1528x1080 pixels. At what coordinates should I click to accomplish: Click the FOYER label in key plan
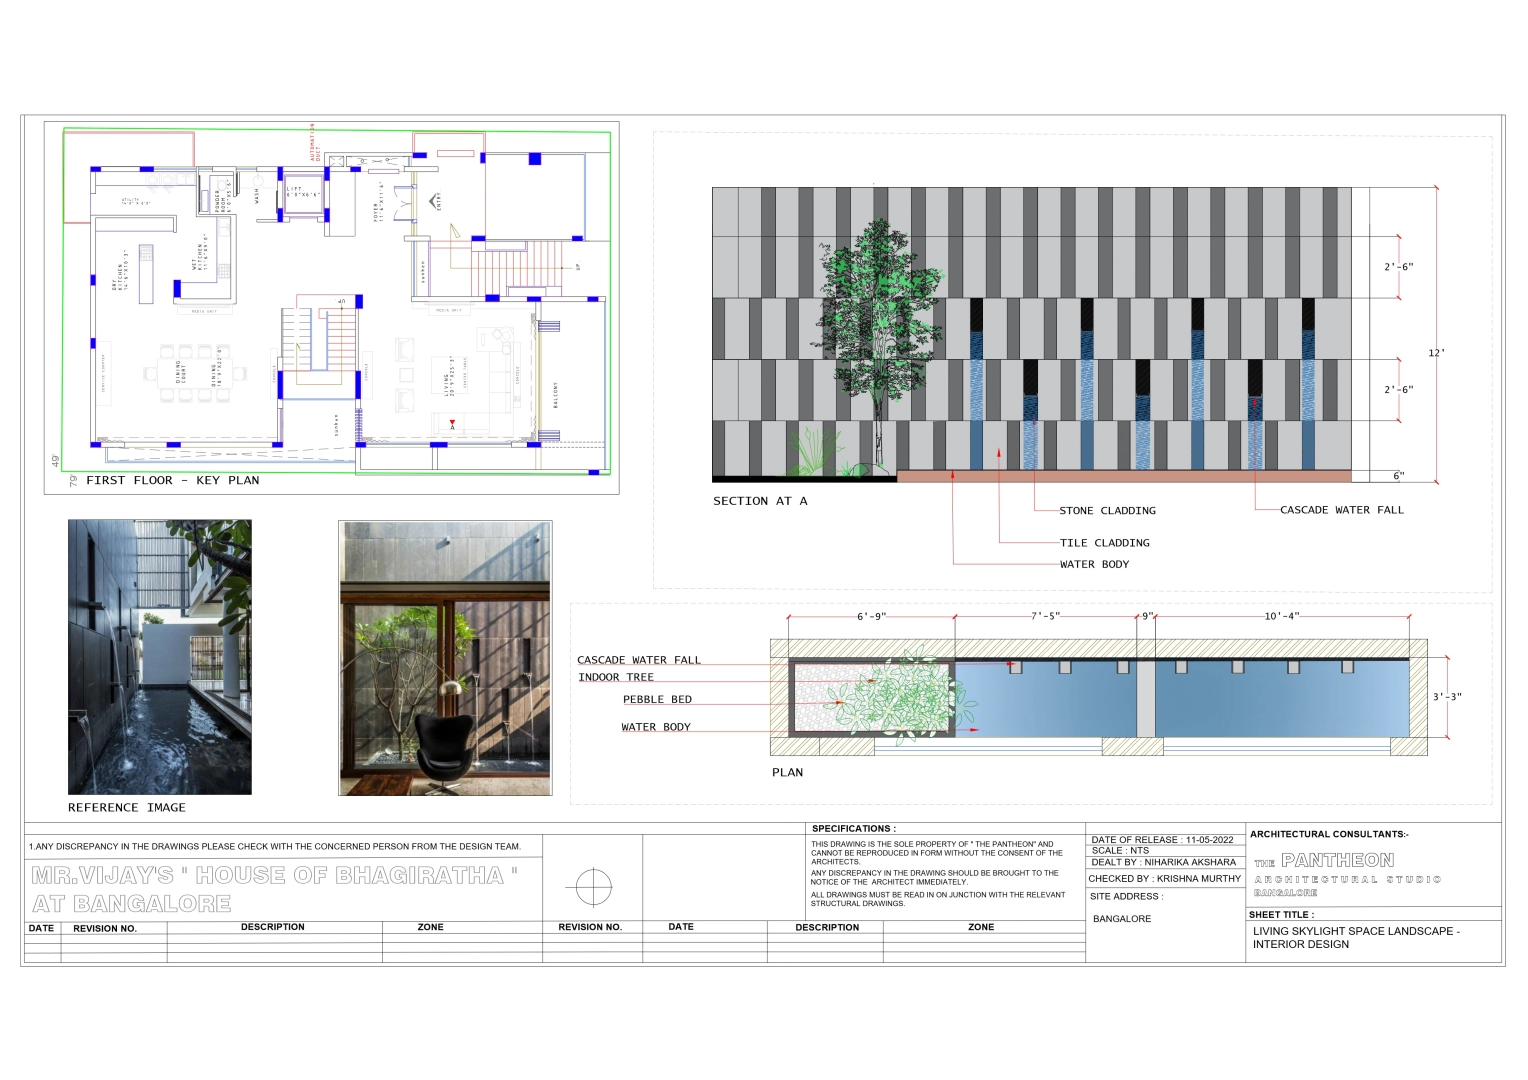379,201
